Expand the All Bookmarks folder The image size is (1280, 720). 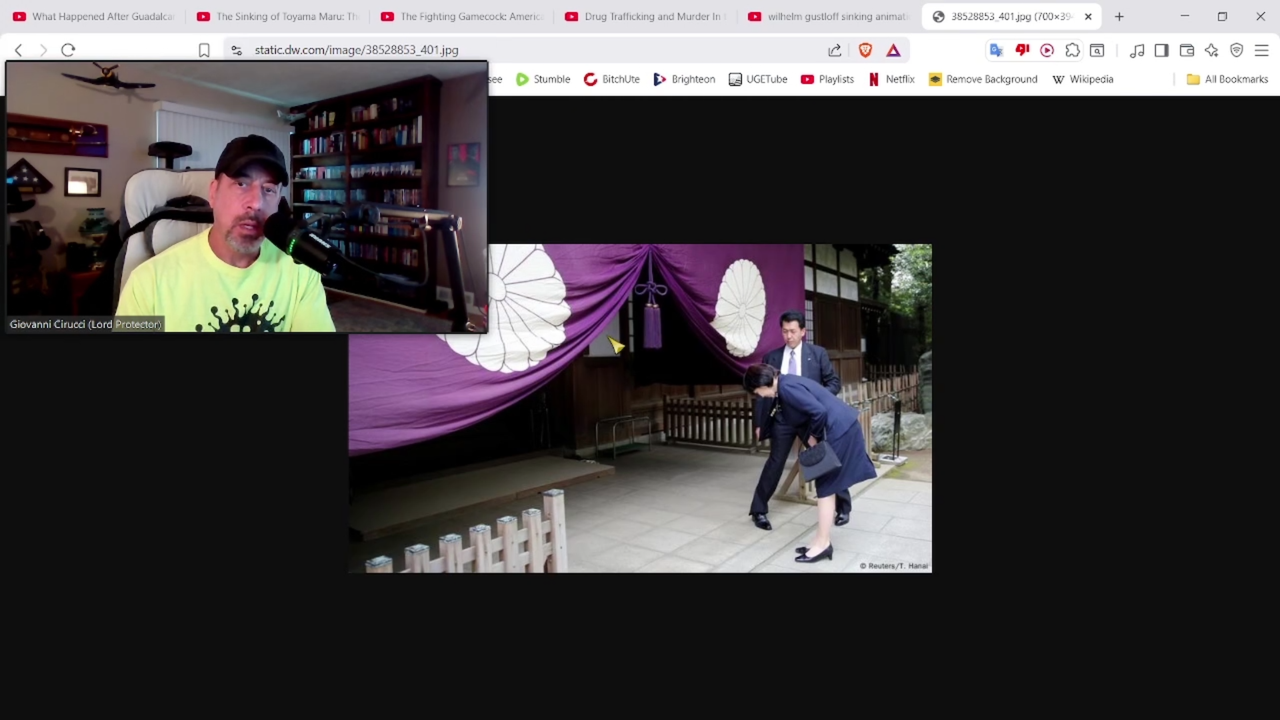pyautogui.click(x=1227, y=79)
